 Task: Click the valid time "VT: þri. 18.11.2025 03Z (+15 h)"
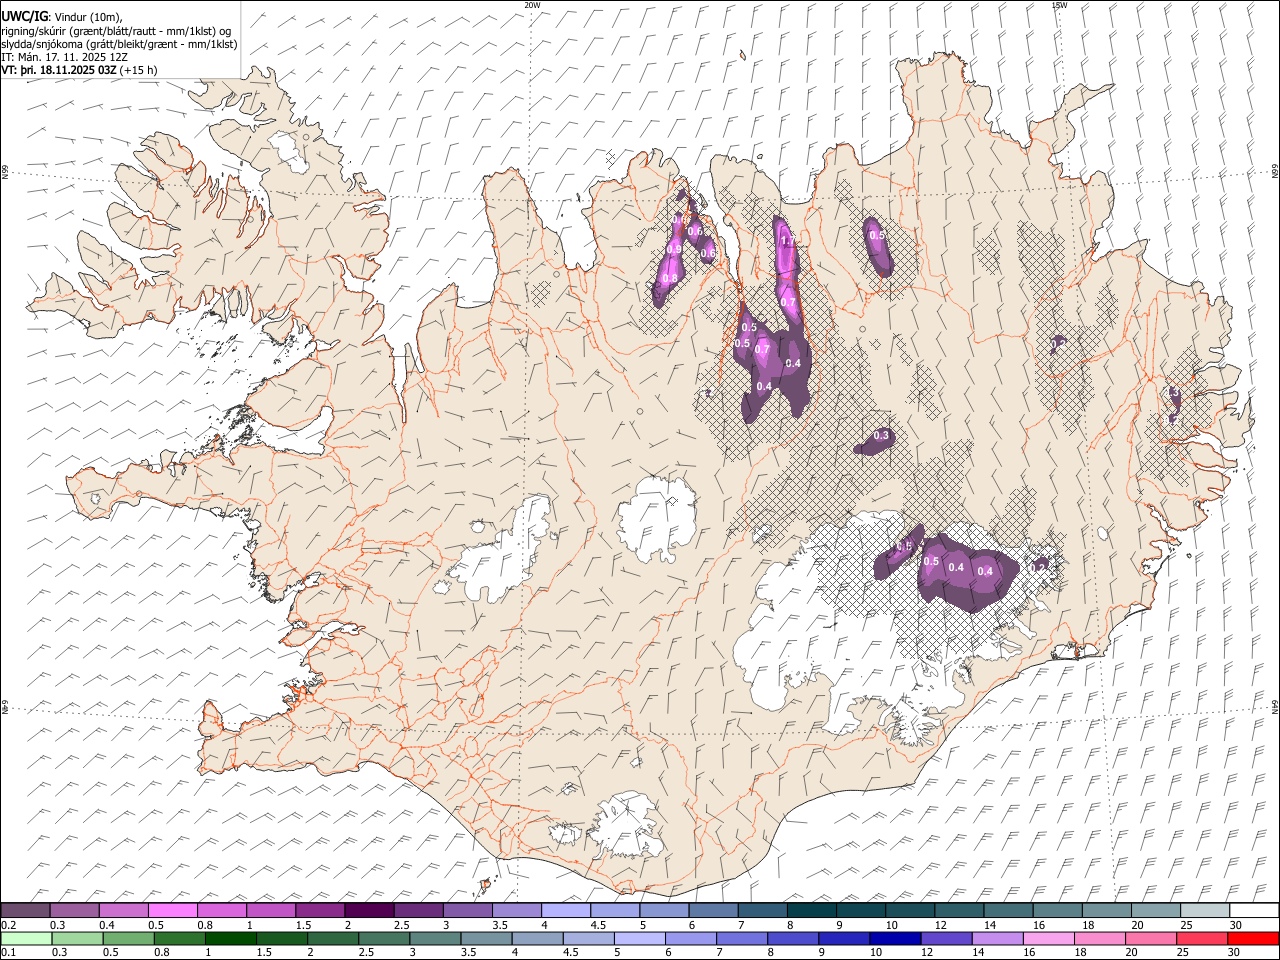79,70
